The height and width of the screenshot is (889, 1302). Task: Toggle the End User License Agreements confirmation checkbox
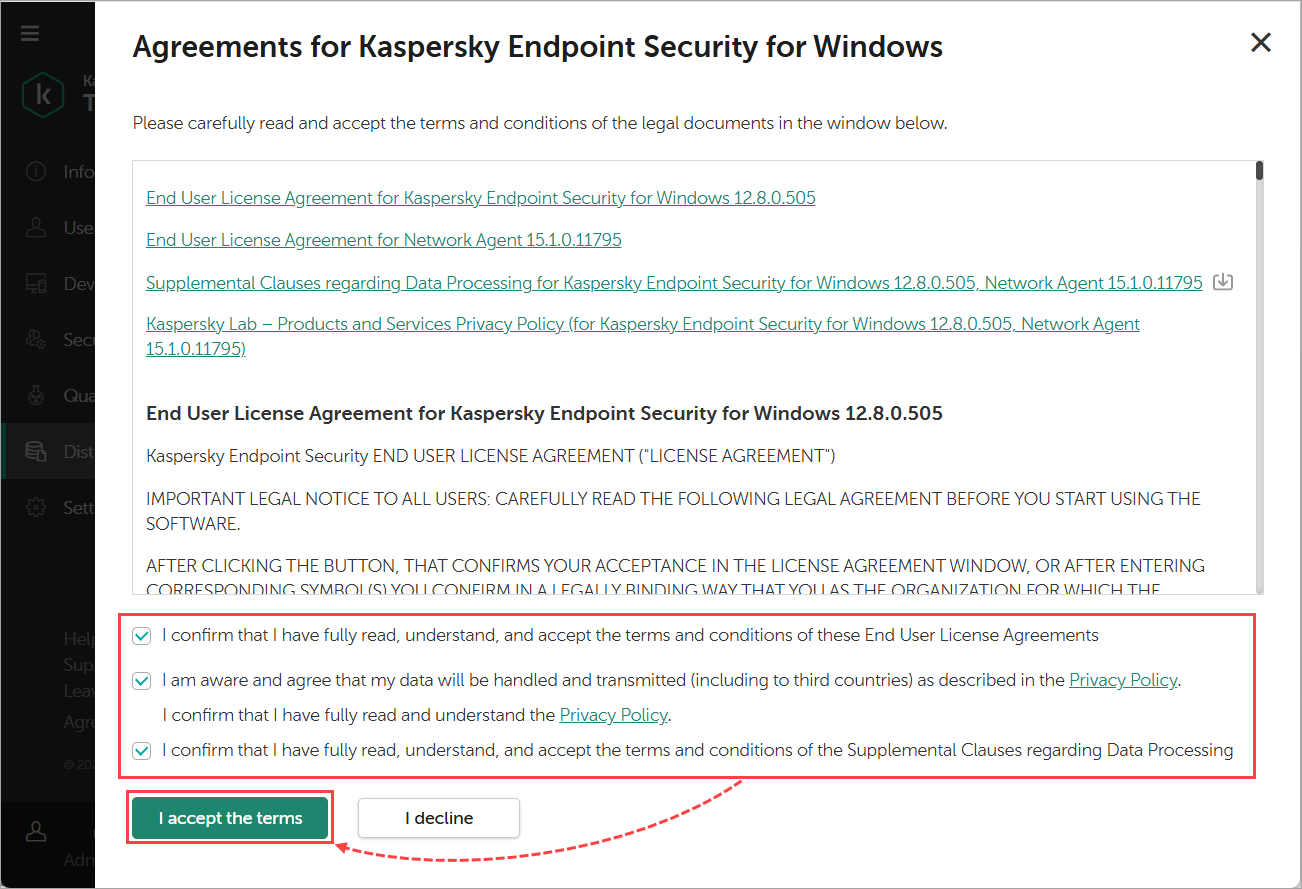tap(142, 636)
